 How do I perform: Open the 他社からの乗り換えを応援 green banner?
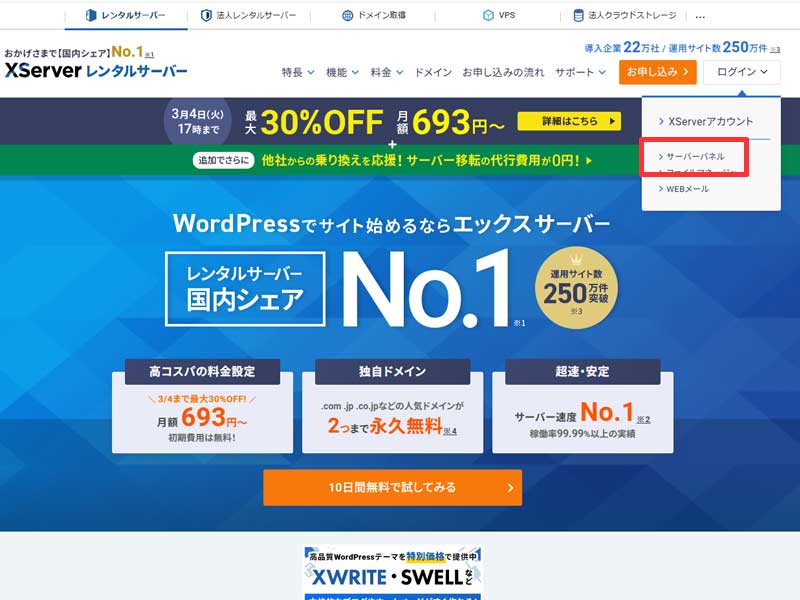[392, 160]
